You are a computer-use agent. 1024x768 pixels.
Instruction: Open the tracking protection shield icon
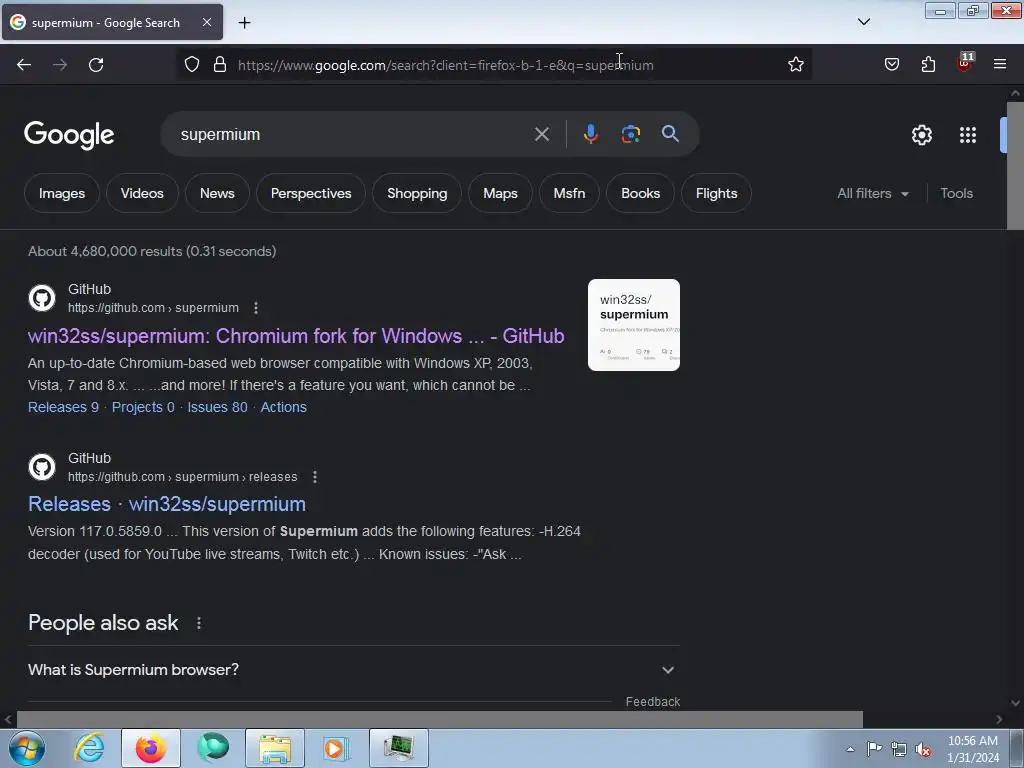pyautogui.click(x=191, y=65)
